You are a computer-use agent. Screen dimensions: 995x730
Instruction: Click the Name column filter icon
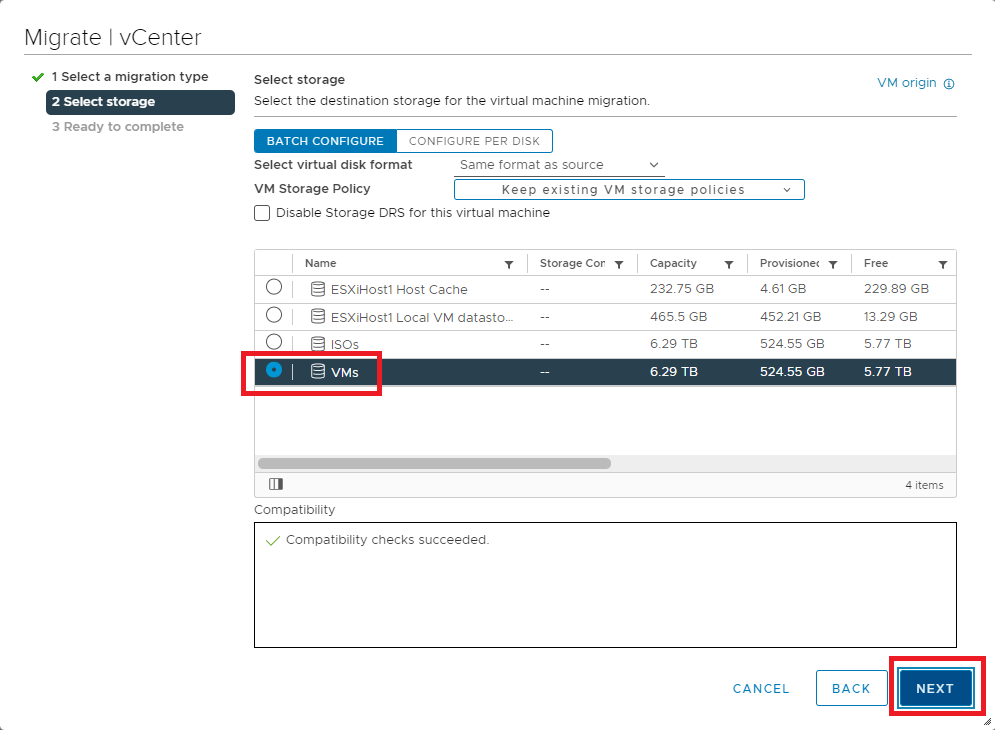pos(509,264)
